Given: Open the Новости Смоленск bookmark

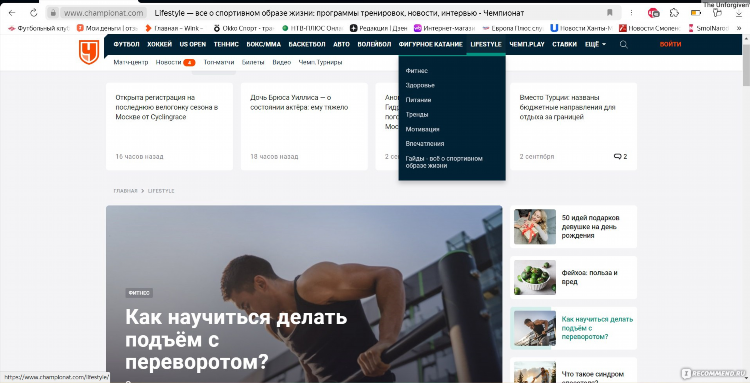Looking at the screenshot, I should (x=649, y=28).
